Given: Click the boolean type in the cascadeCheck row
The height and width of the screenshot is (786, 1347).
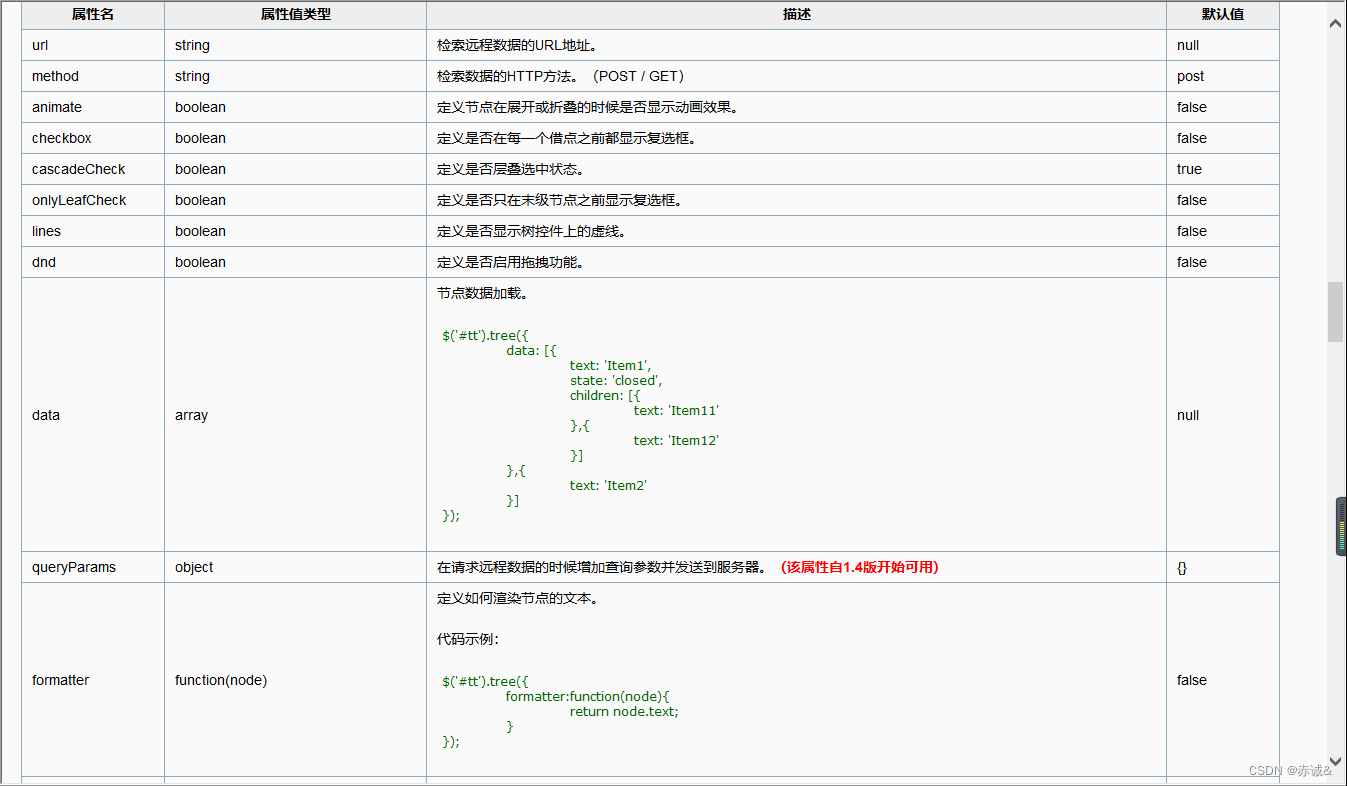Looking at the screenshot, I should [x=200, y=169].
